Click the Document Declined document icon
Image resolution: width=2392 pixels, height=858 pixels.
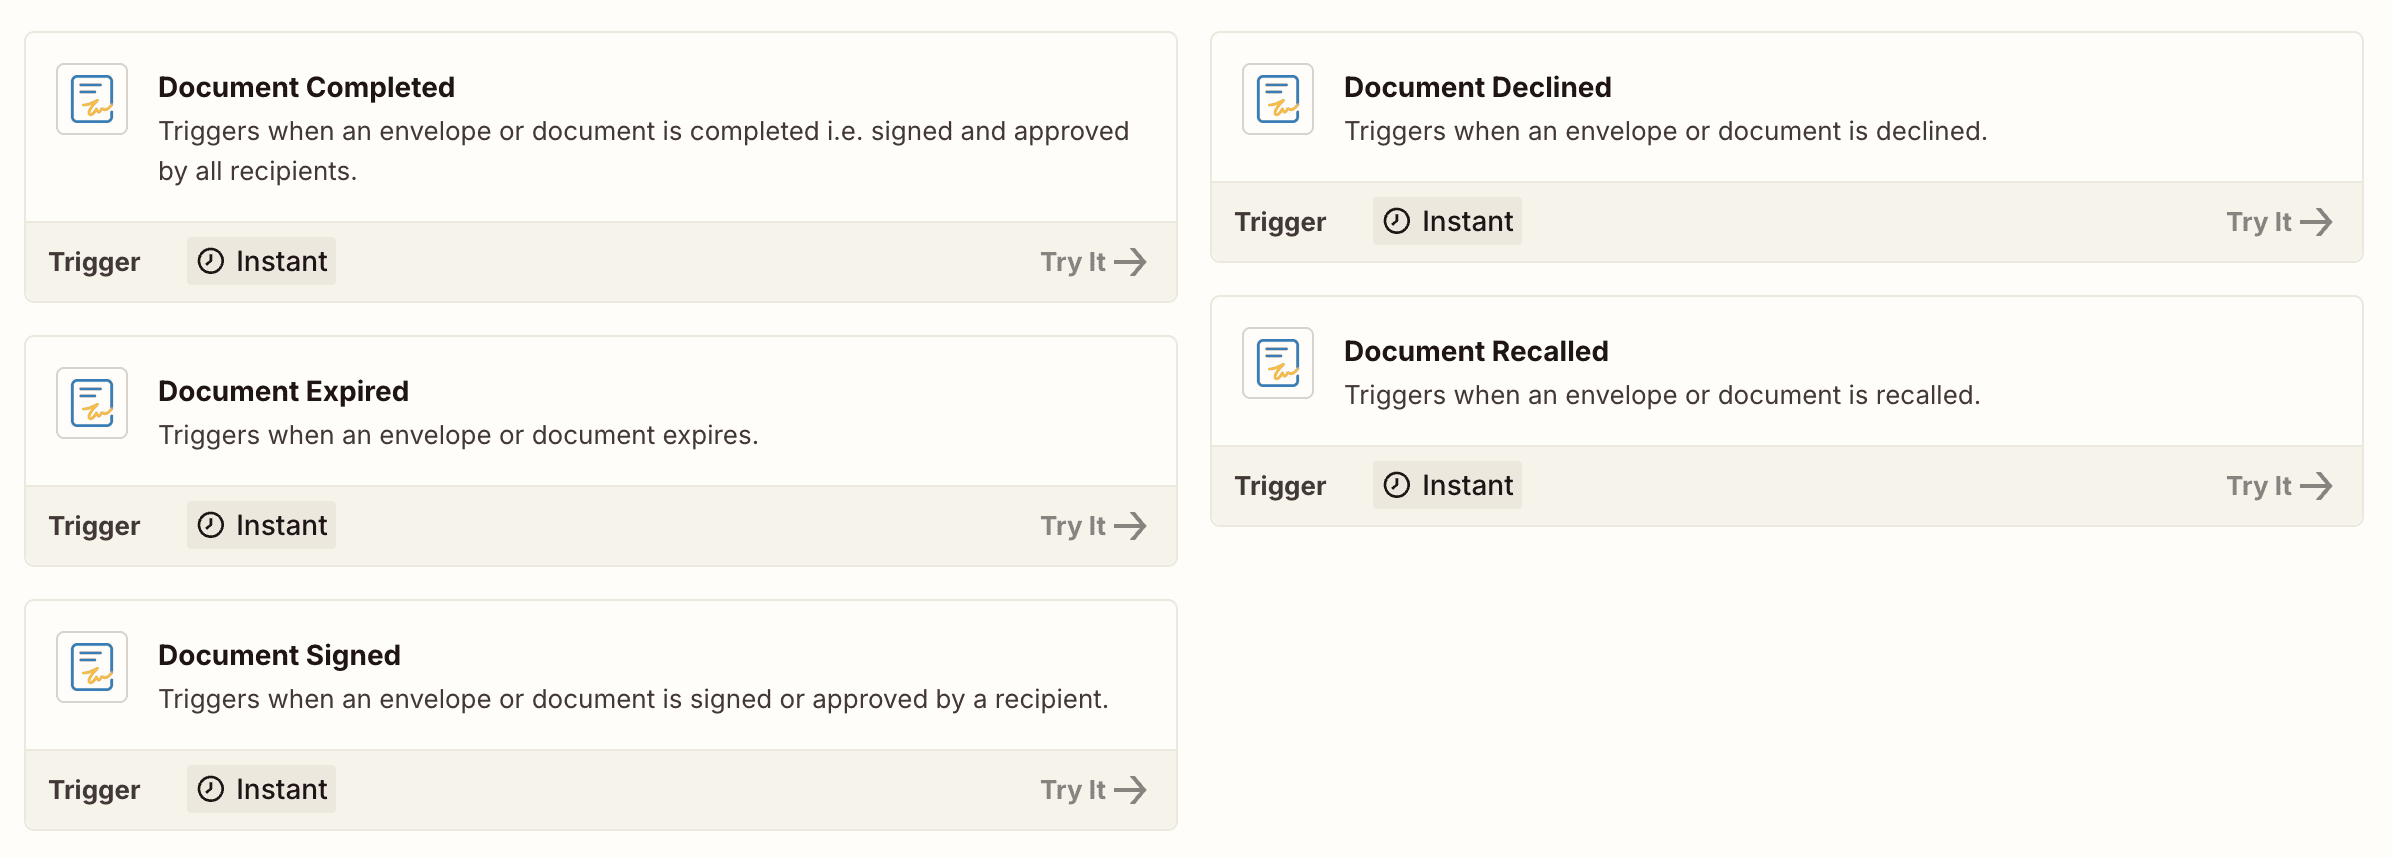1277,99
